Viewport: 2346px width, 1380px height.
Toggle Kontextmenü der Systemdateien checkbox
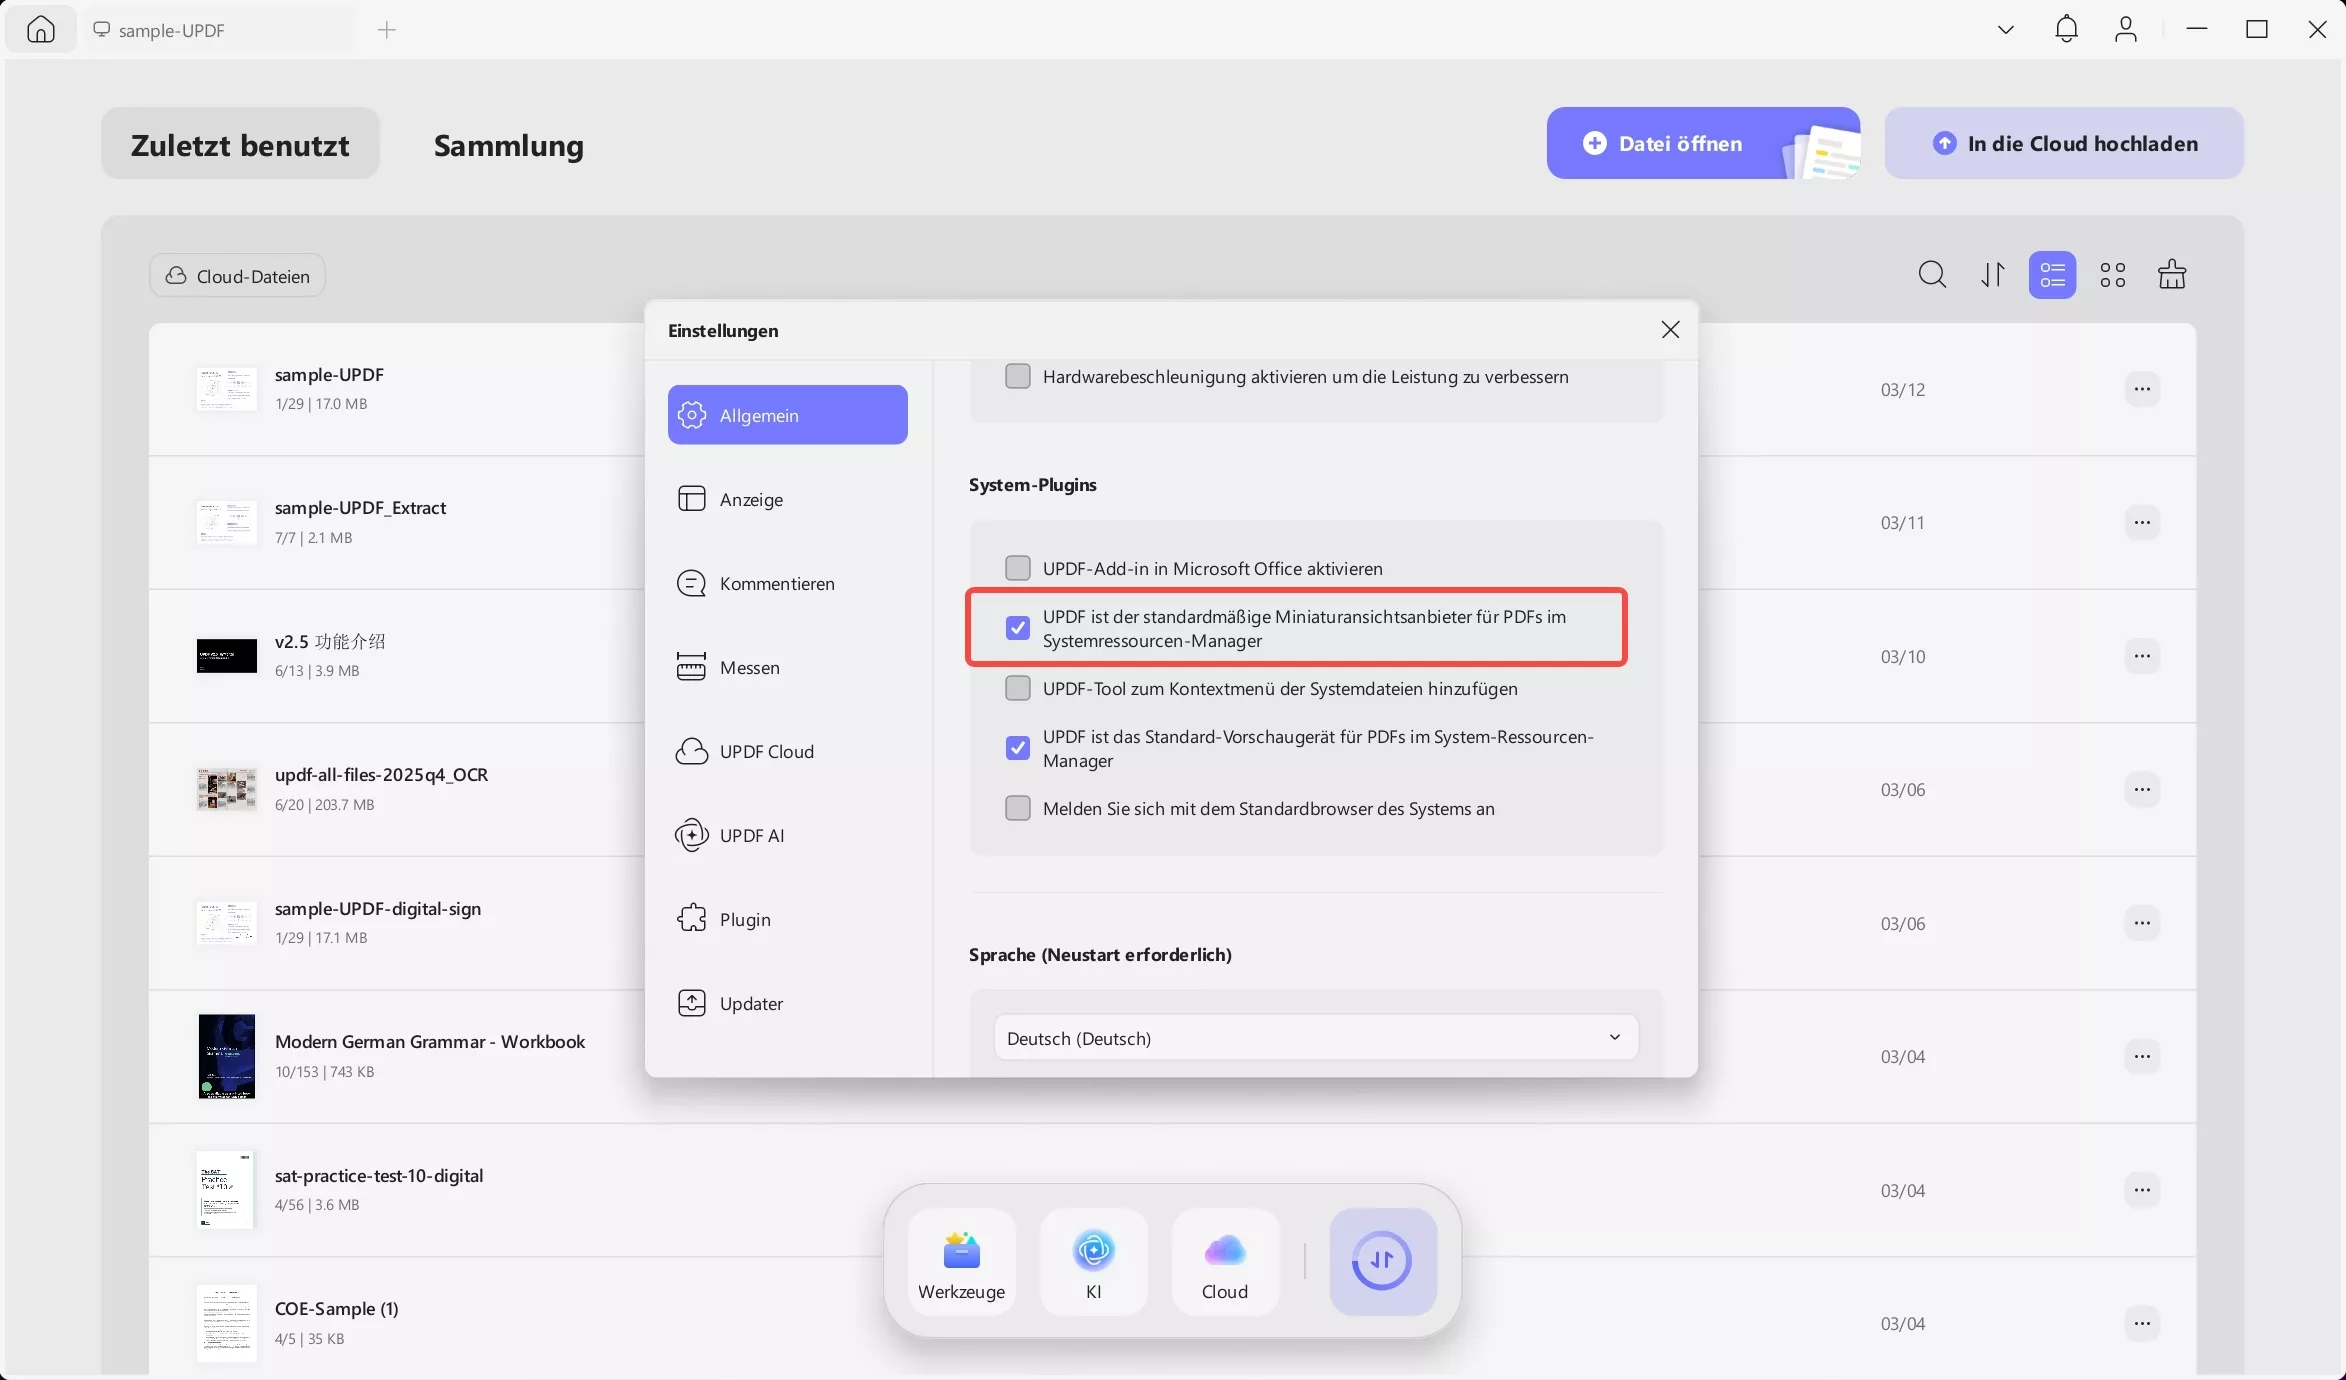point(1017,688)
